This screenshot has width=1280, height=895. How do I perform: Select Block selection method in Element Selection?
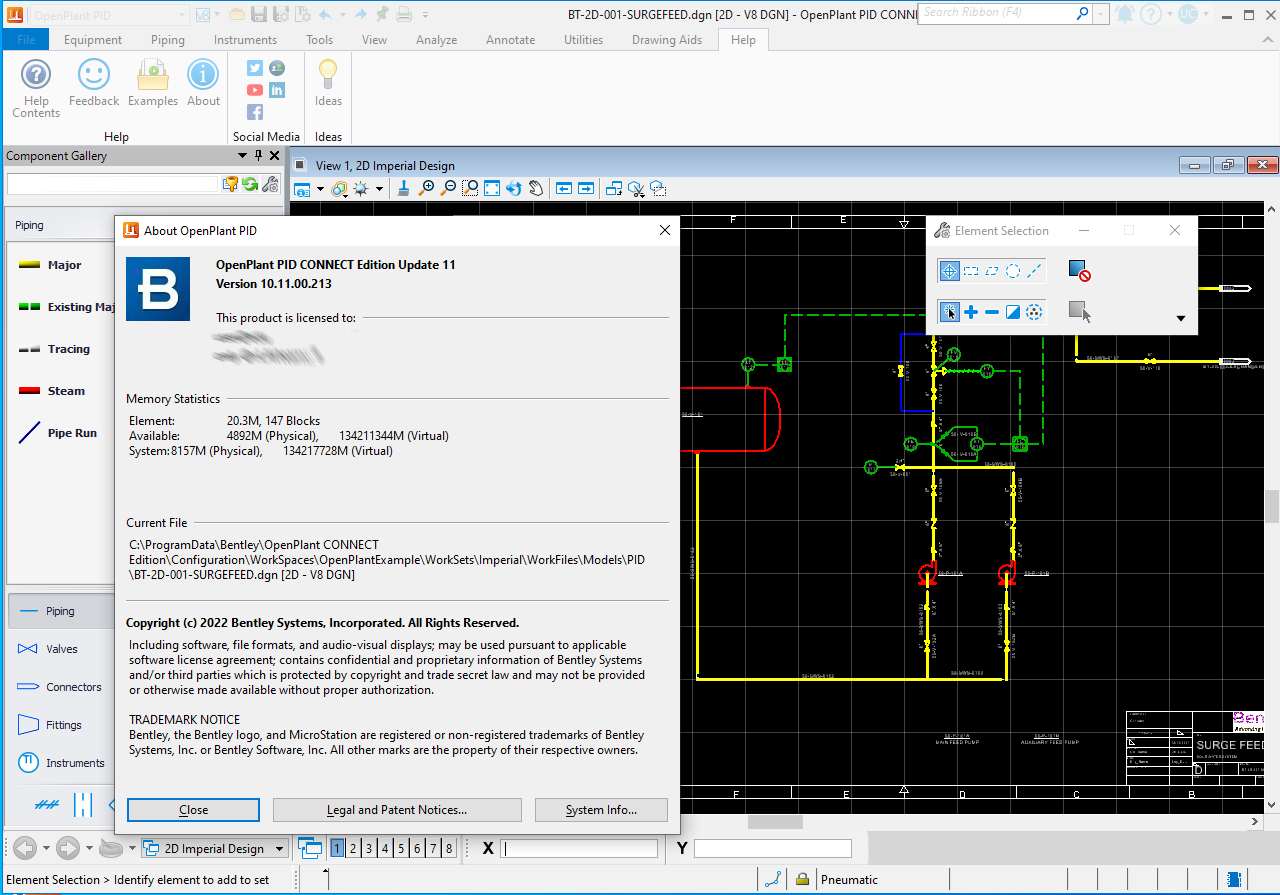[x=971, y=271]
